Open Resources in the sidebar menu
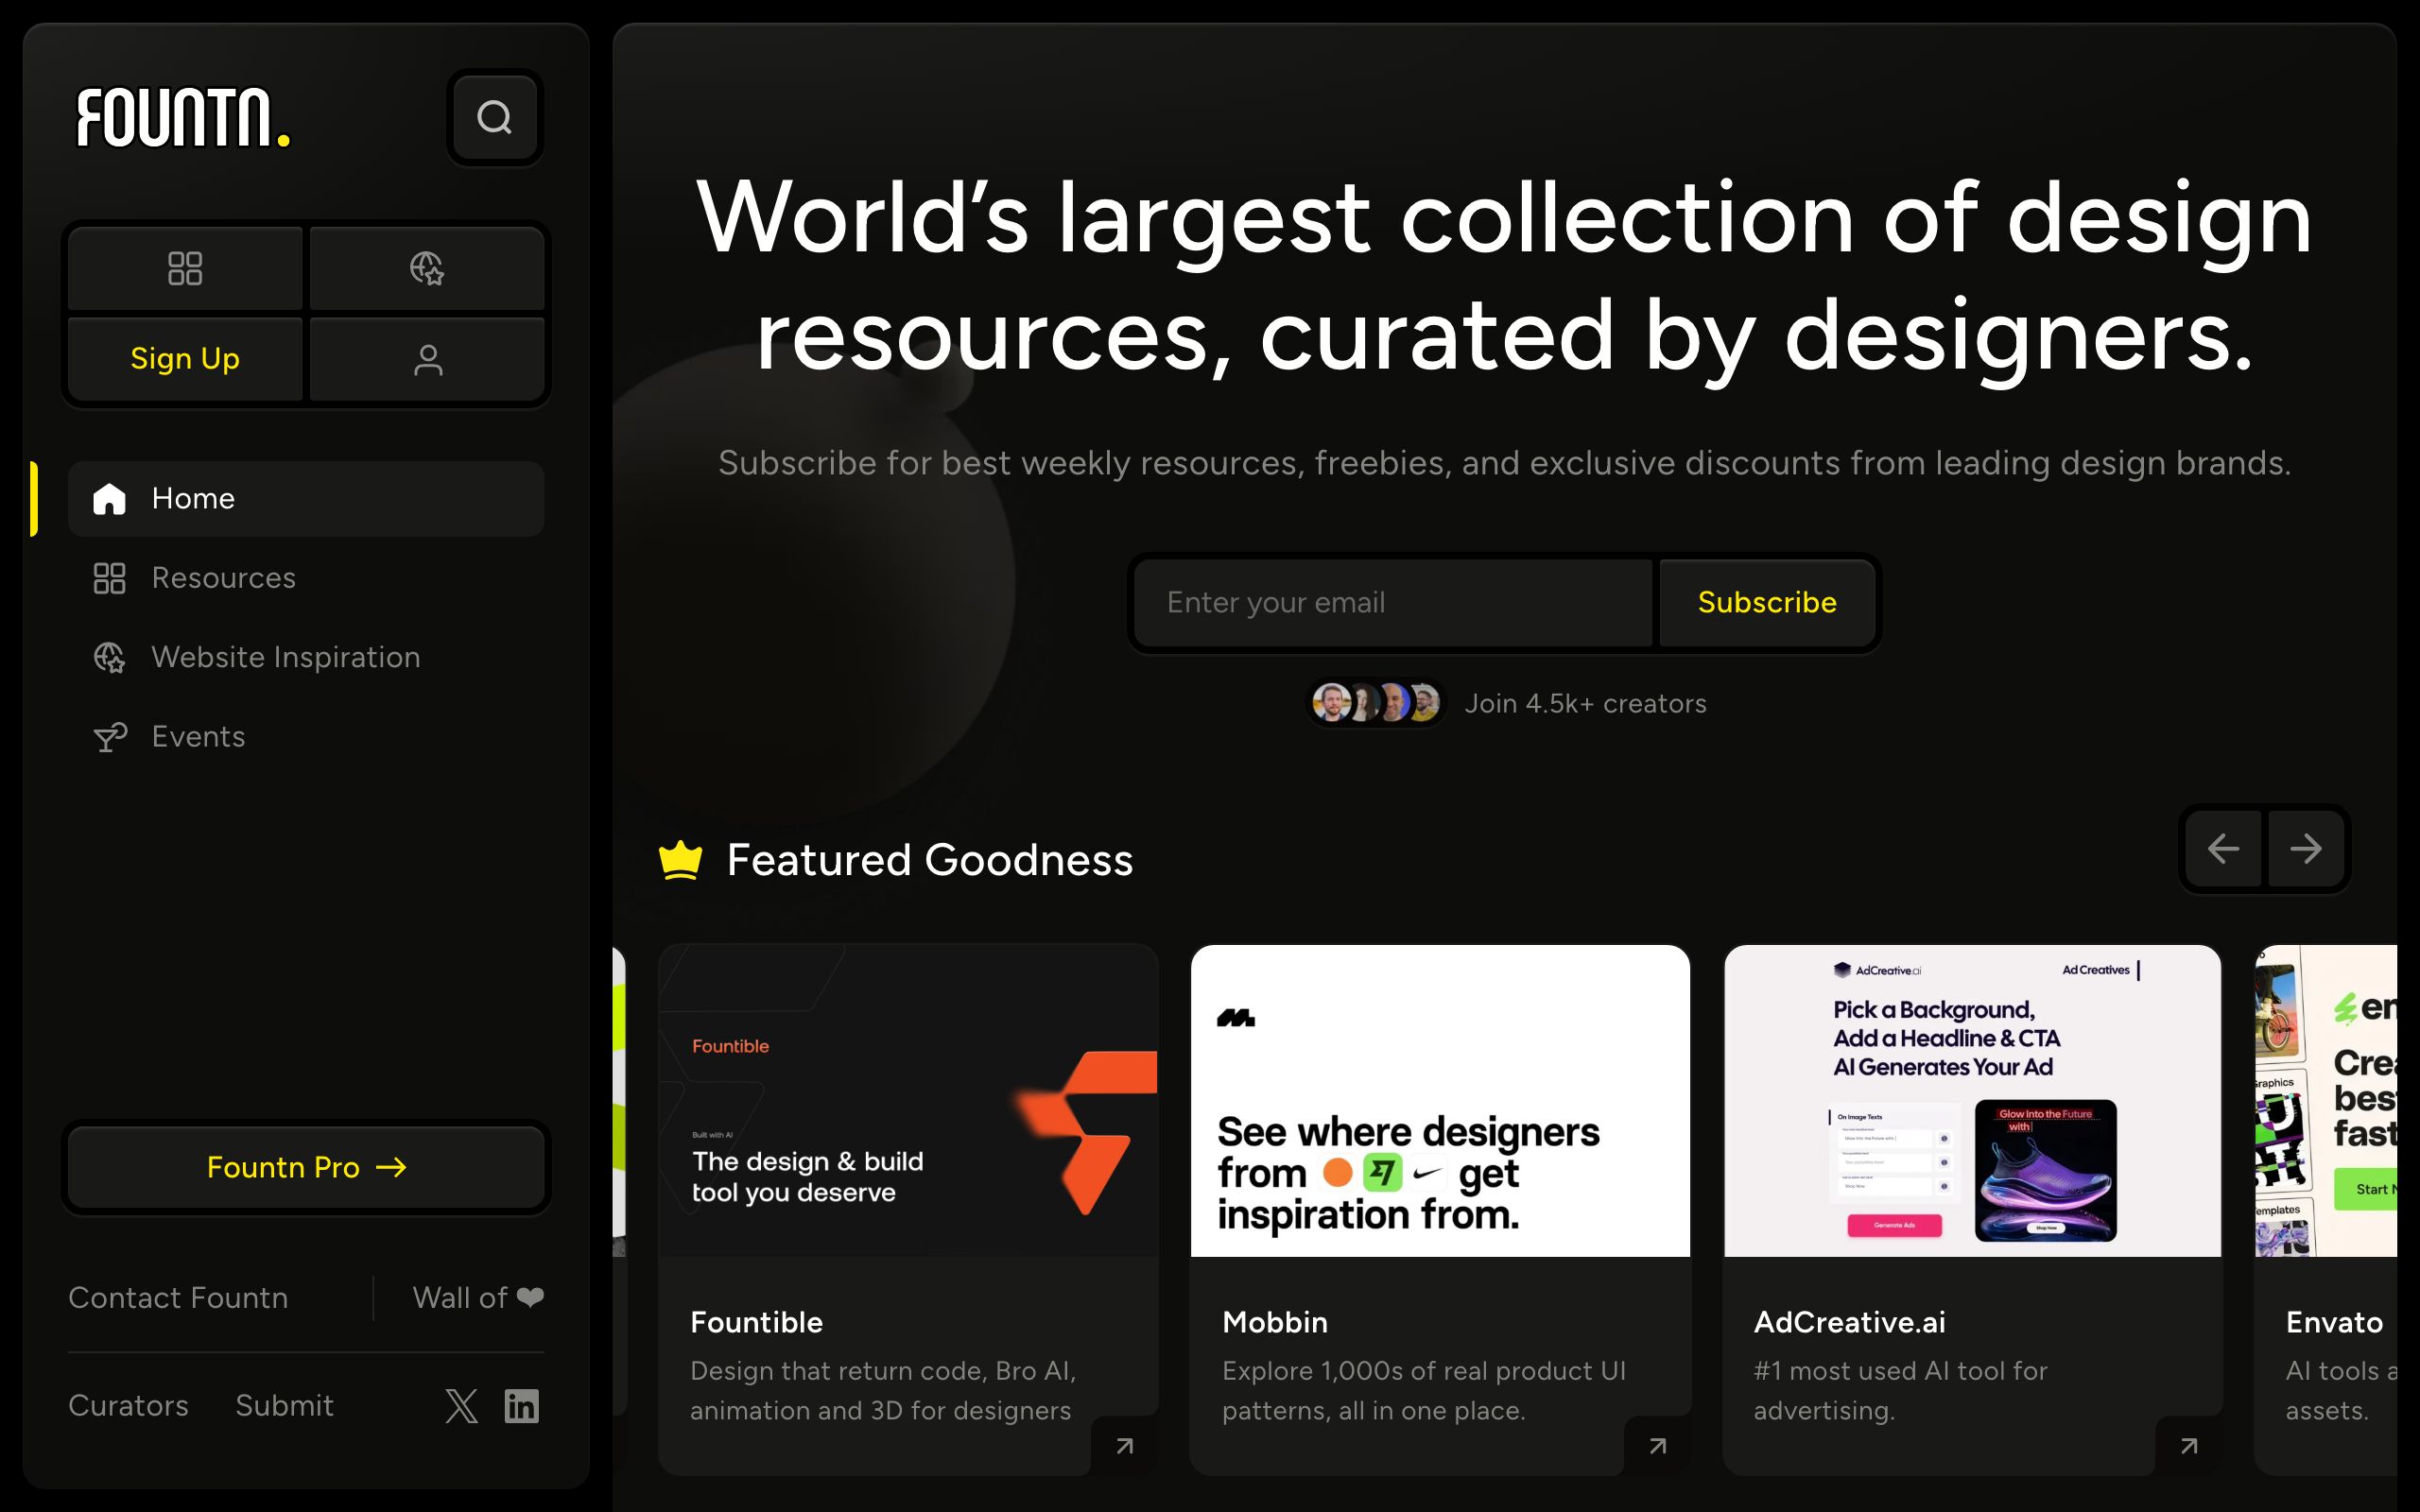This screenshot has height=1512, width=2420. point(306,578)
